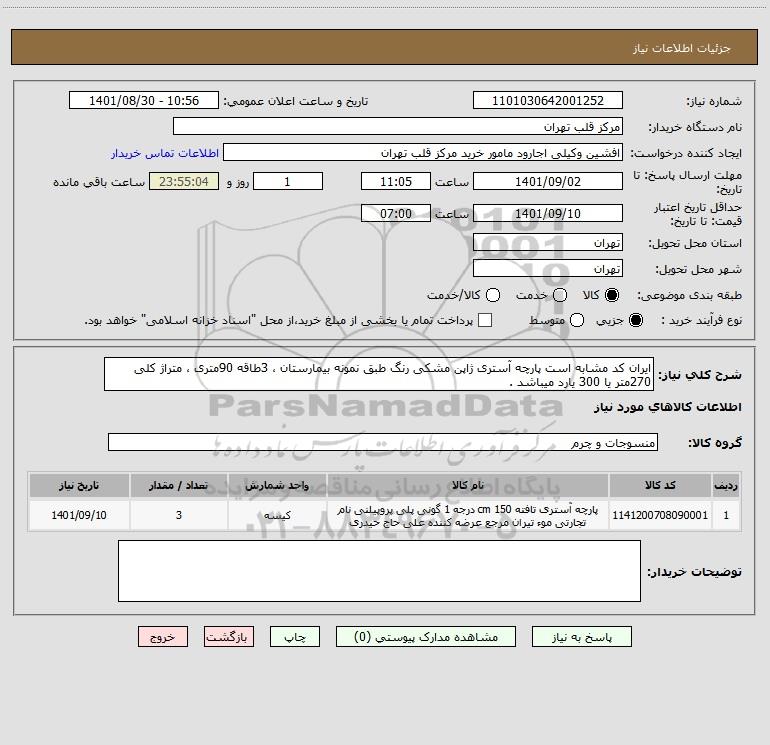Click the need date cell 1401/09/10 in table
Viewport: 770px width, 745px height.
click(79, 515)
